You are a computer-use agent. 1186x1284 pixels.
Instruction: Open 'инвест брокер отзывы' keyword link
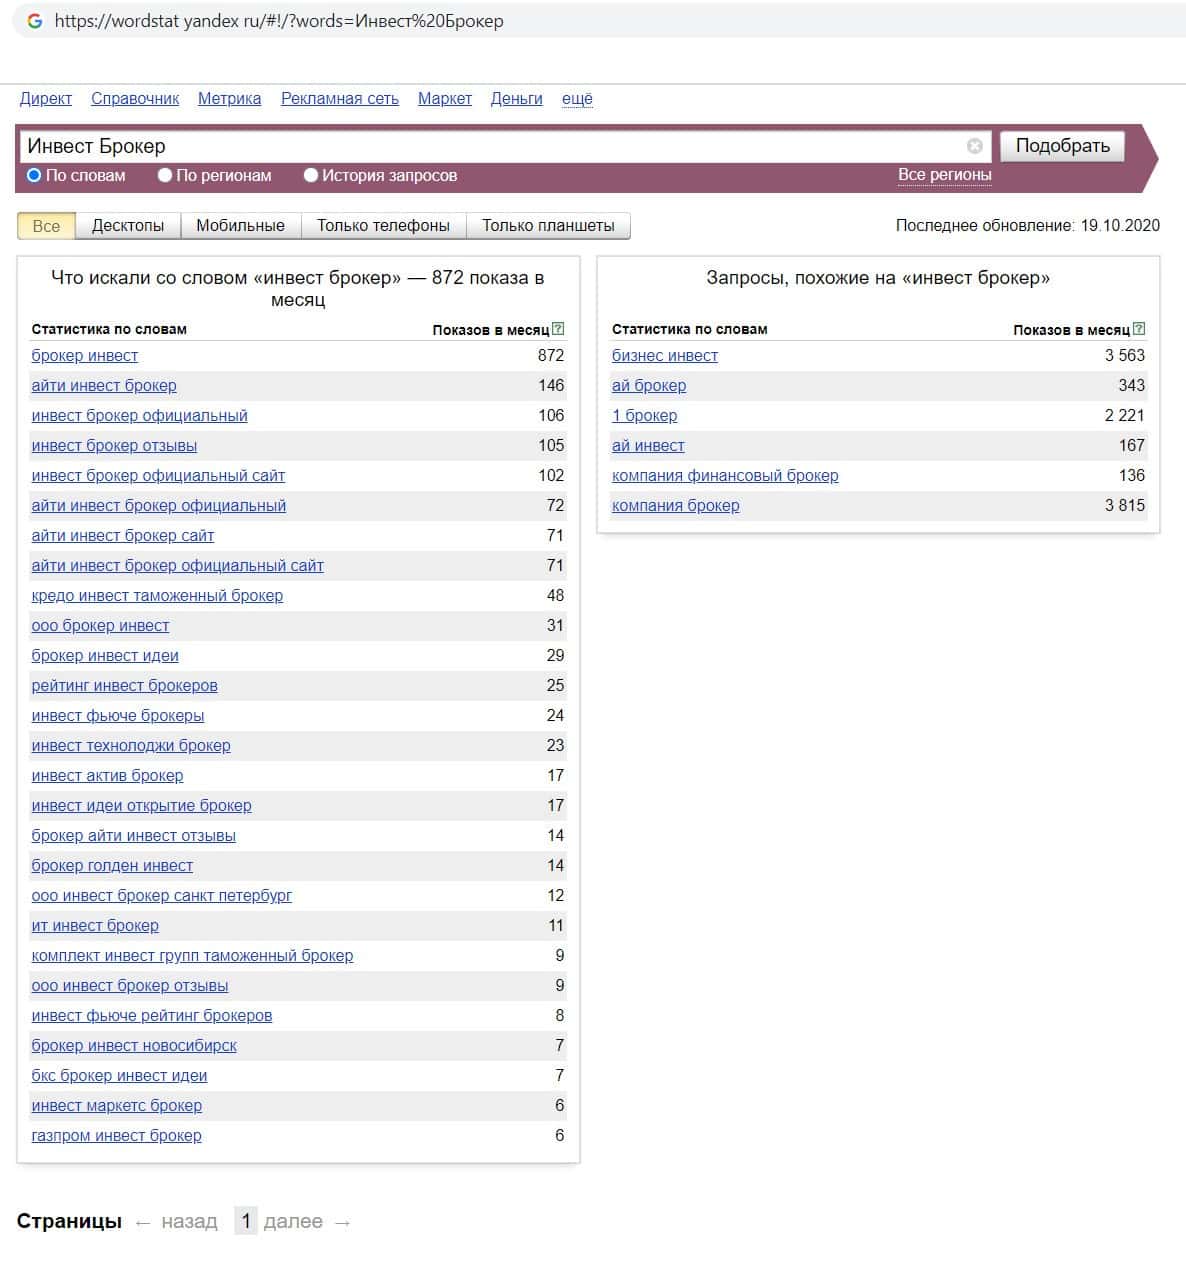(x=114, y=445)
